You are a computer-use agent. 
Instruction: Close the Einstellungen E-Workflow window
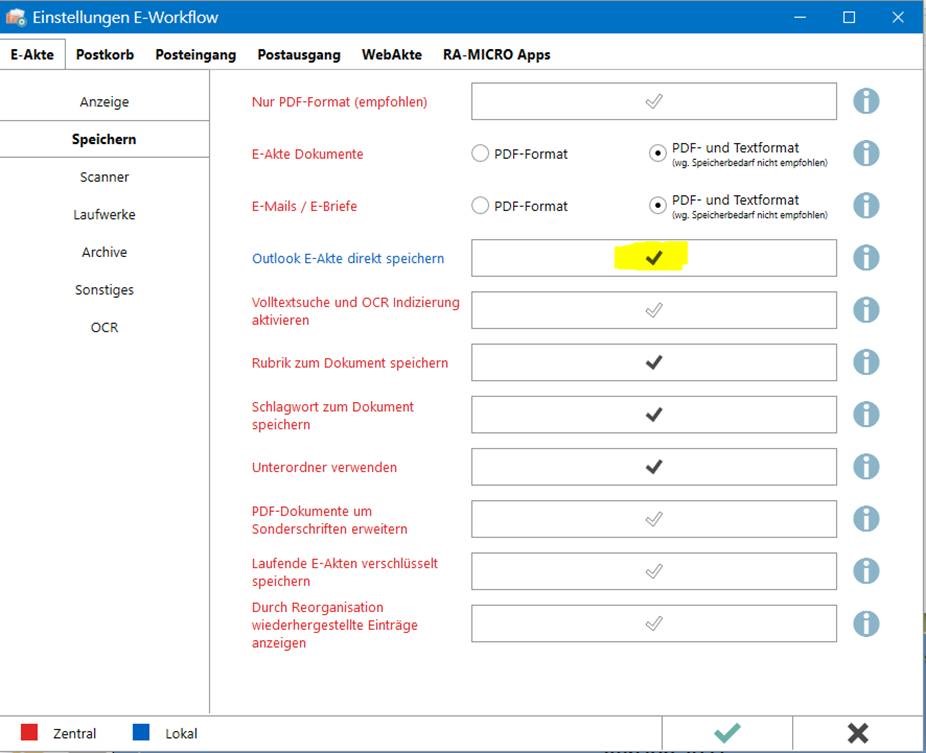[898, 17]
